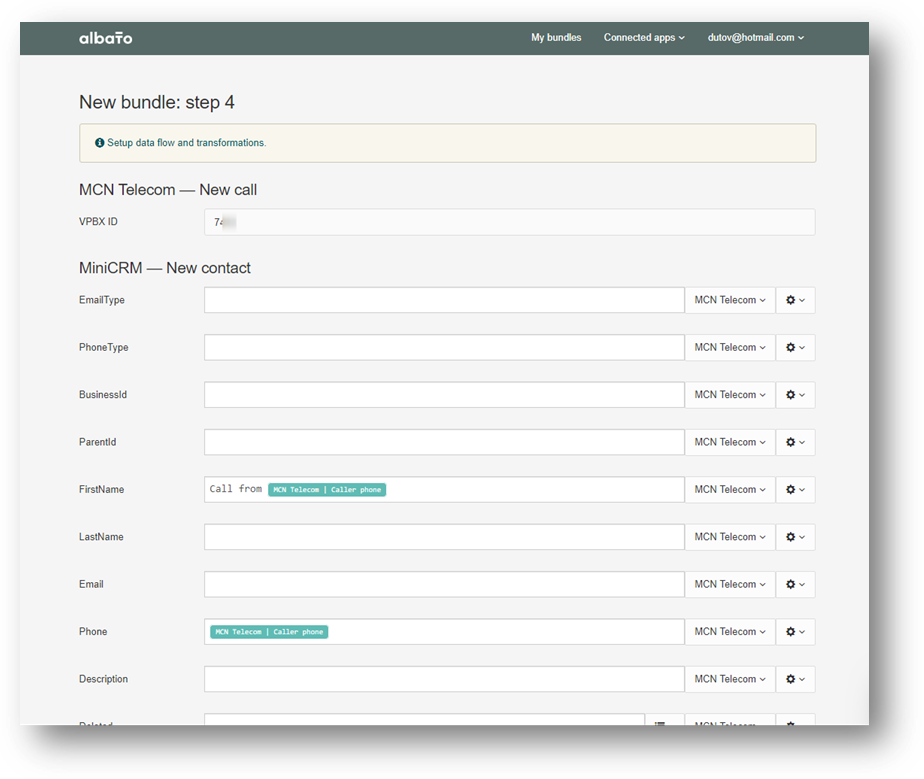
Task: Open the gear settings for PhoneType
Action: [795, 348]
